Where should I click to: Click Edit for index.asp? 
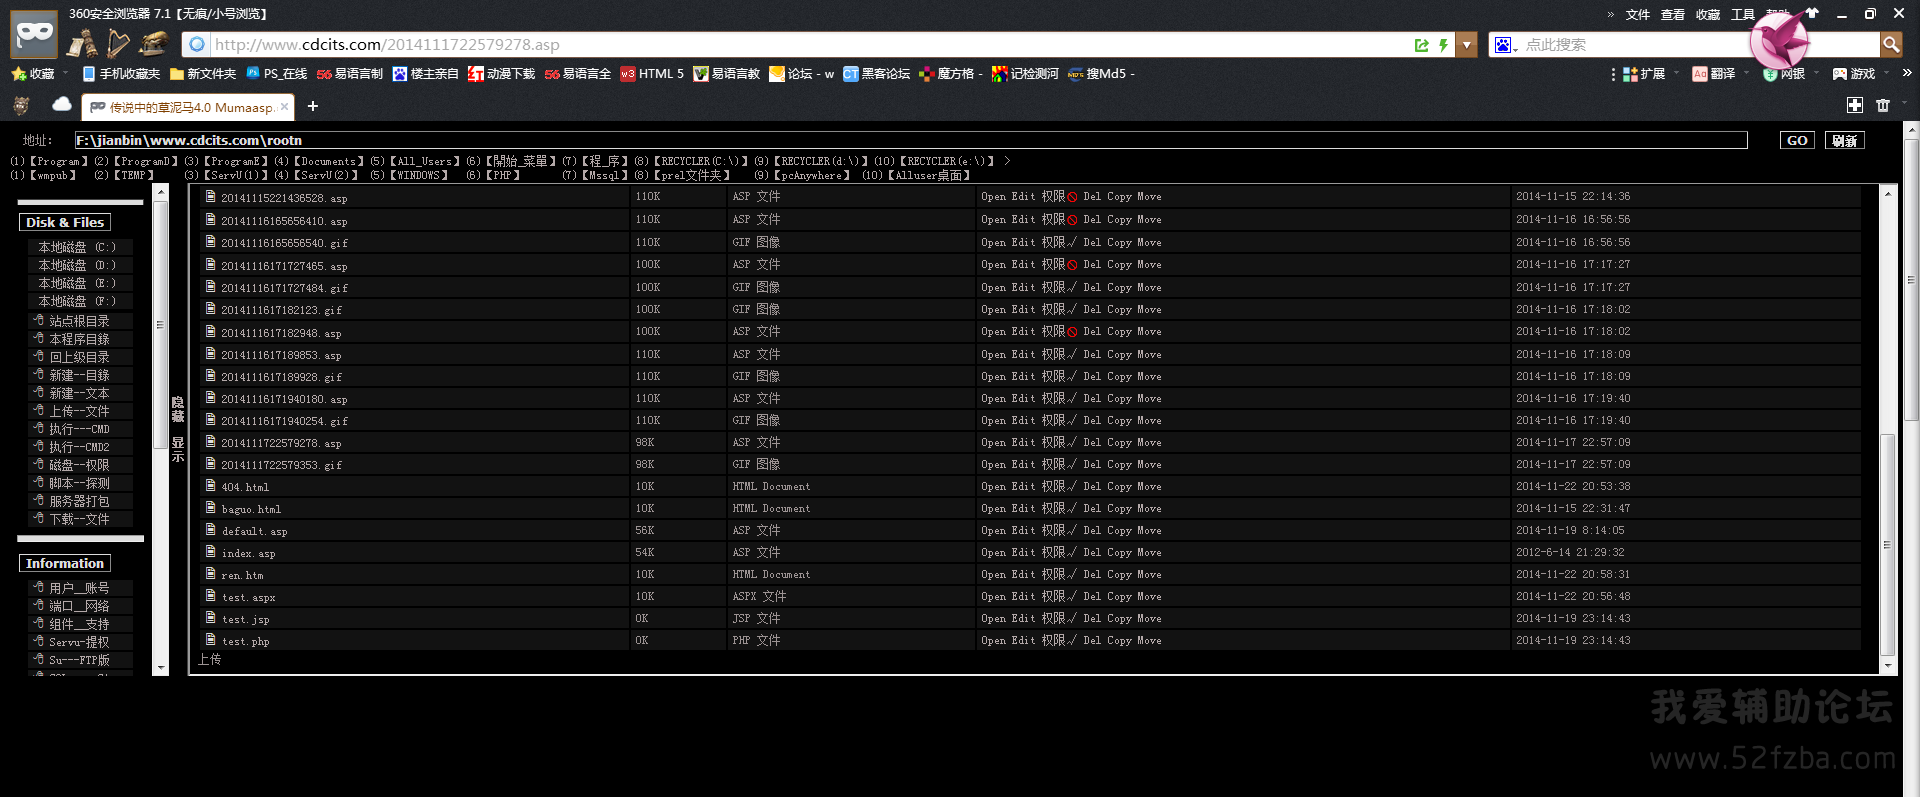click(1023, 553)
